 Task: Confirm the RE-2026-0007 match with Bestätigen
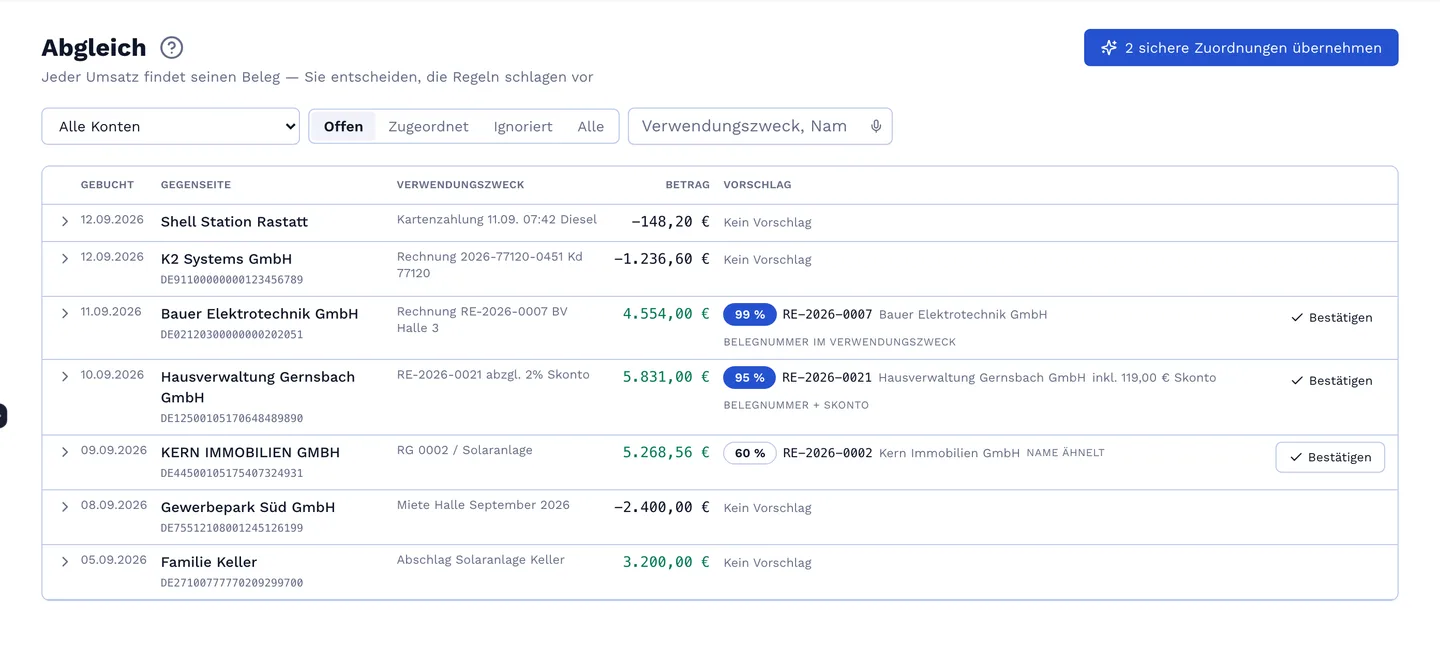point(1331,318)
